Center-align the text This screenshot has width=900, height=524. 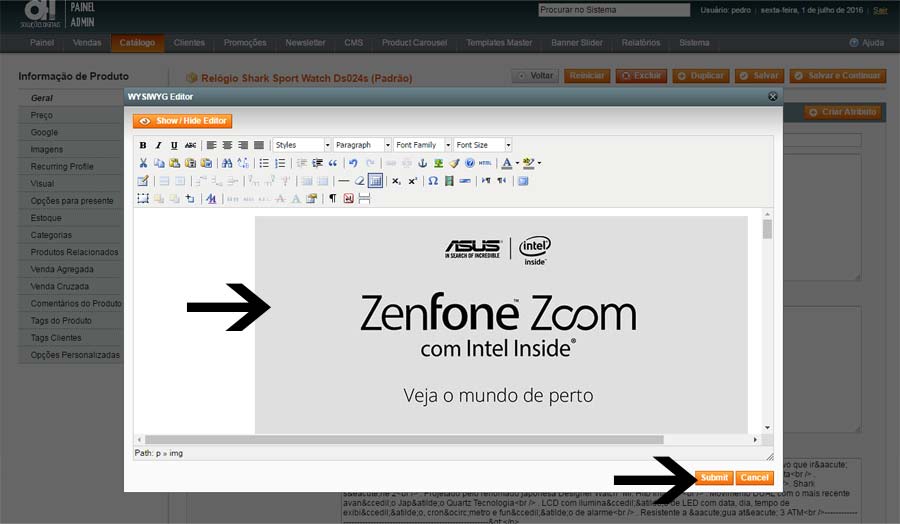[x=227, y=145]
